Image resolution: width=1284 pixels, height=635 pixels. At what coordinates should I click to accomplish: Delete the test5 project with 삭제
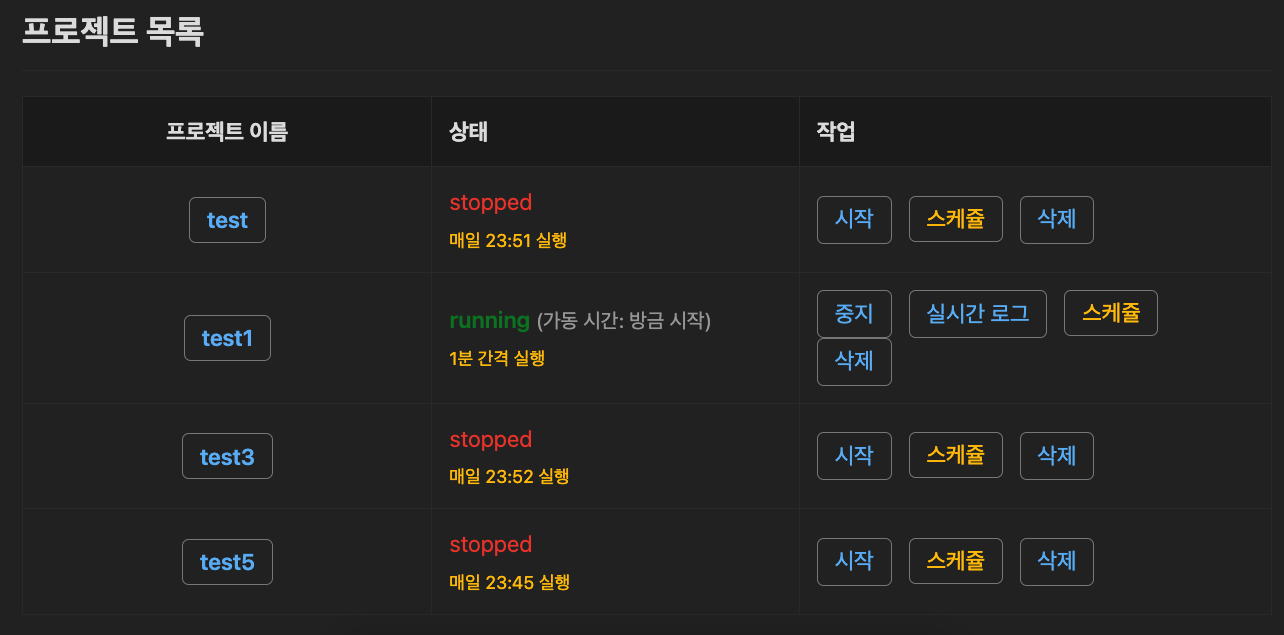(1056, 561)
